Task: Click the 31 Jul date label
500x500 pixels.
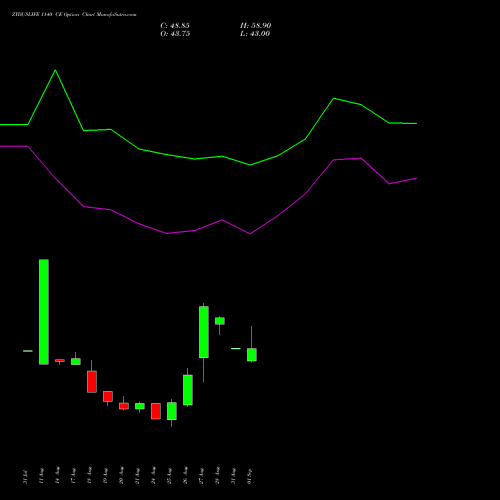Action: pyautogui.click(x=25, y=476)
